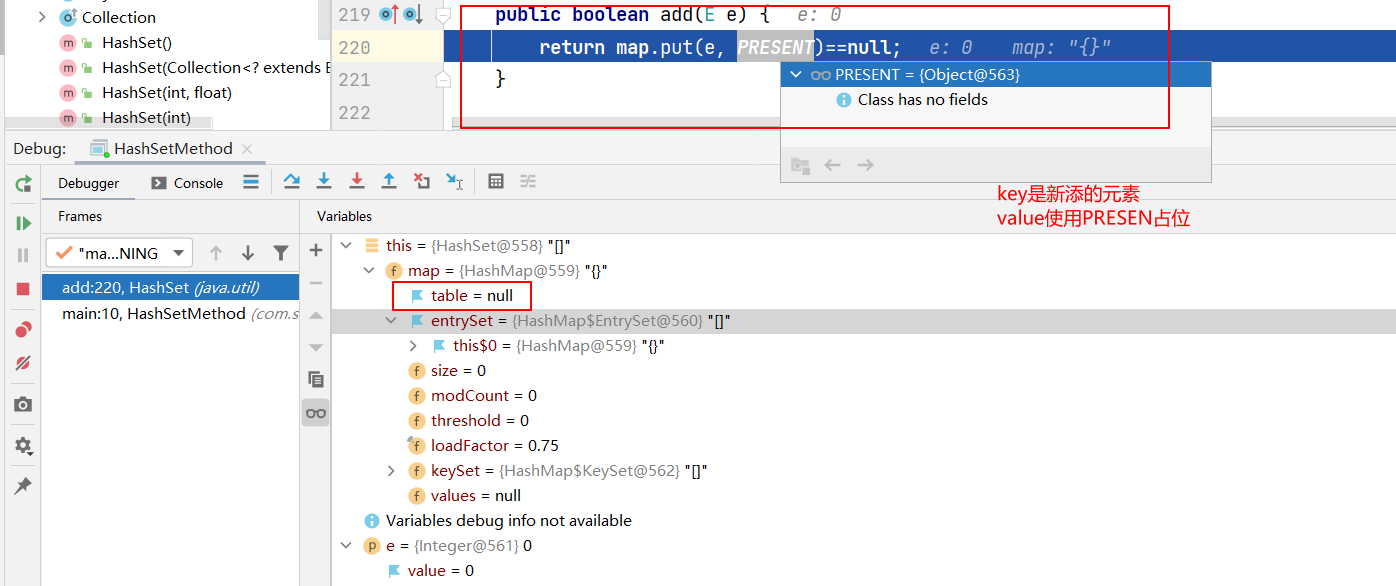
Task: Expand the this$0 node
Action: (x=413, y=345)
